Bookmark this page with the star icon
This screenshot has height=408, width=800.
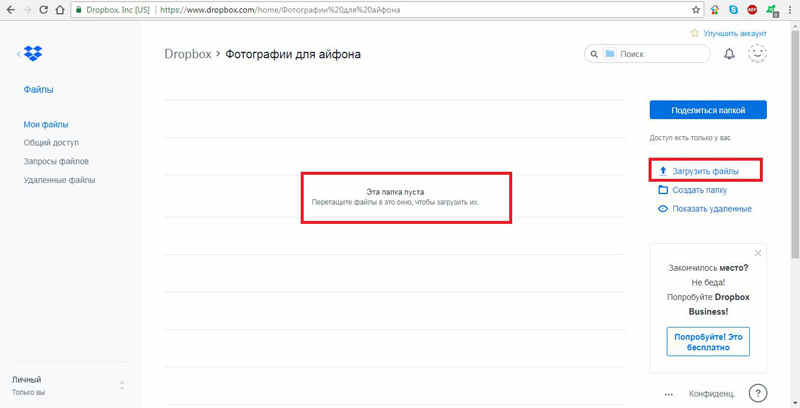coord(696,10)
